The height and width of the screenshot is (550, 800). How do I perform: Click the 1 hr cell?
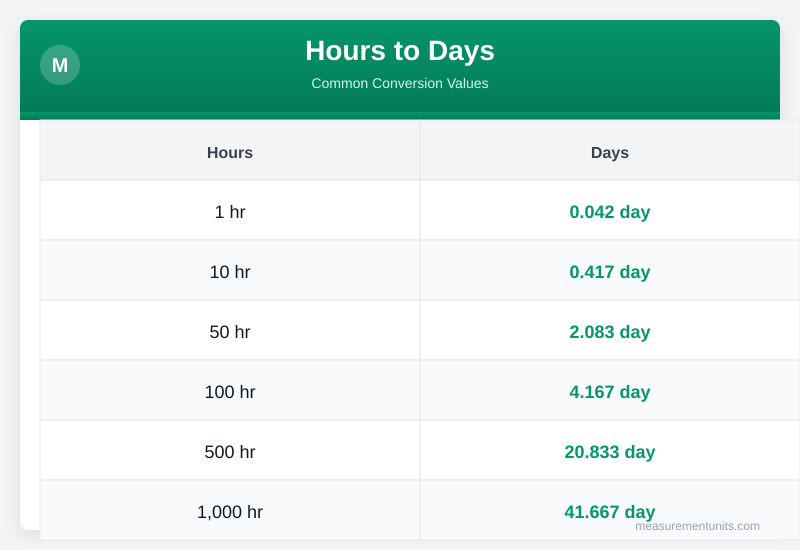[230, 210]
